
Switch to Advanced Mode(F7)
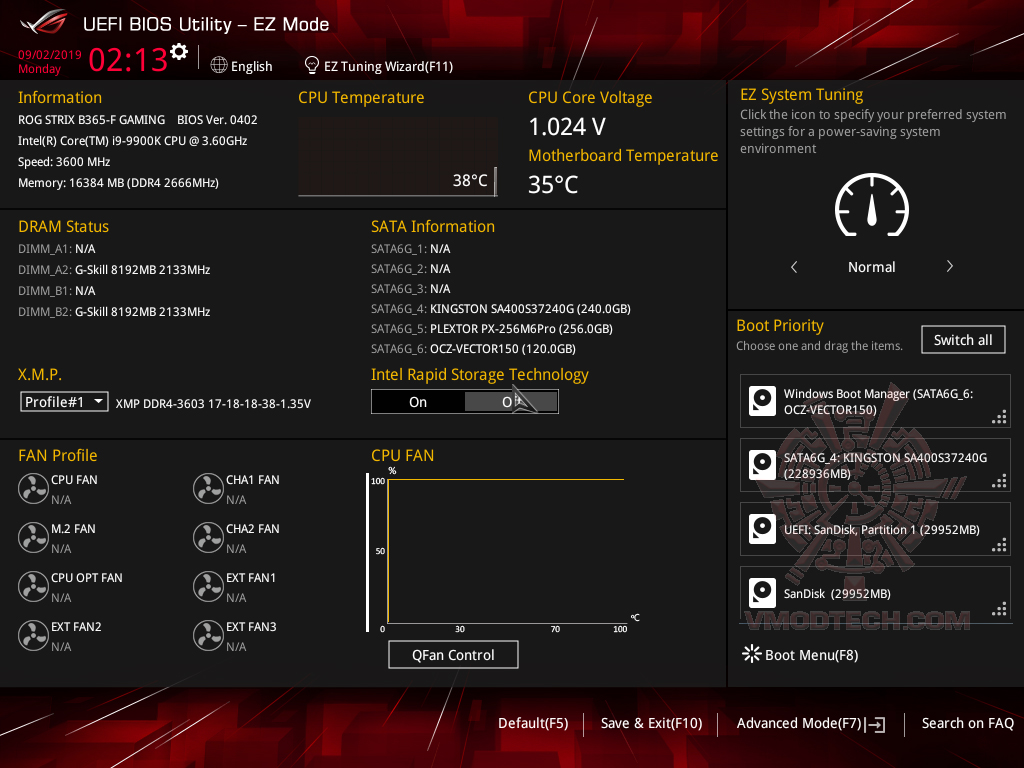pos(800,723)
